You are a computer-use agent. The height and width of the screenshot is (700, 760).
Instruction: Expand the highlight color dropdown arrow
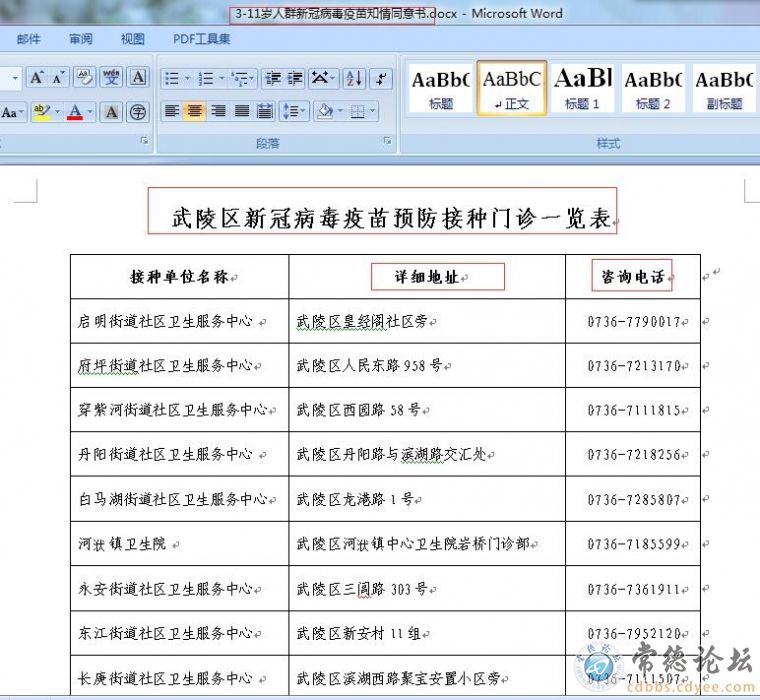pyautogui.click(x=57, y=112)
